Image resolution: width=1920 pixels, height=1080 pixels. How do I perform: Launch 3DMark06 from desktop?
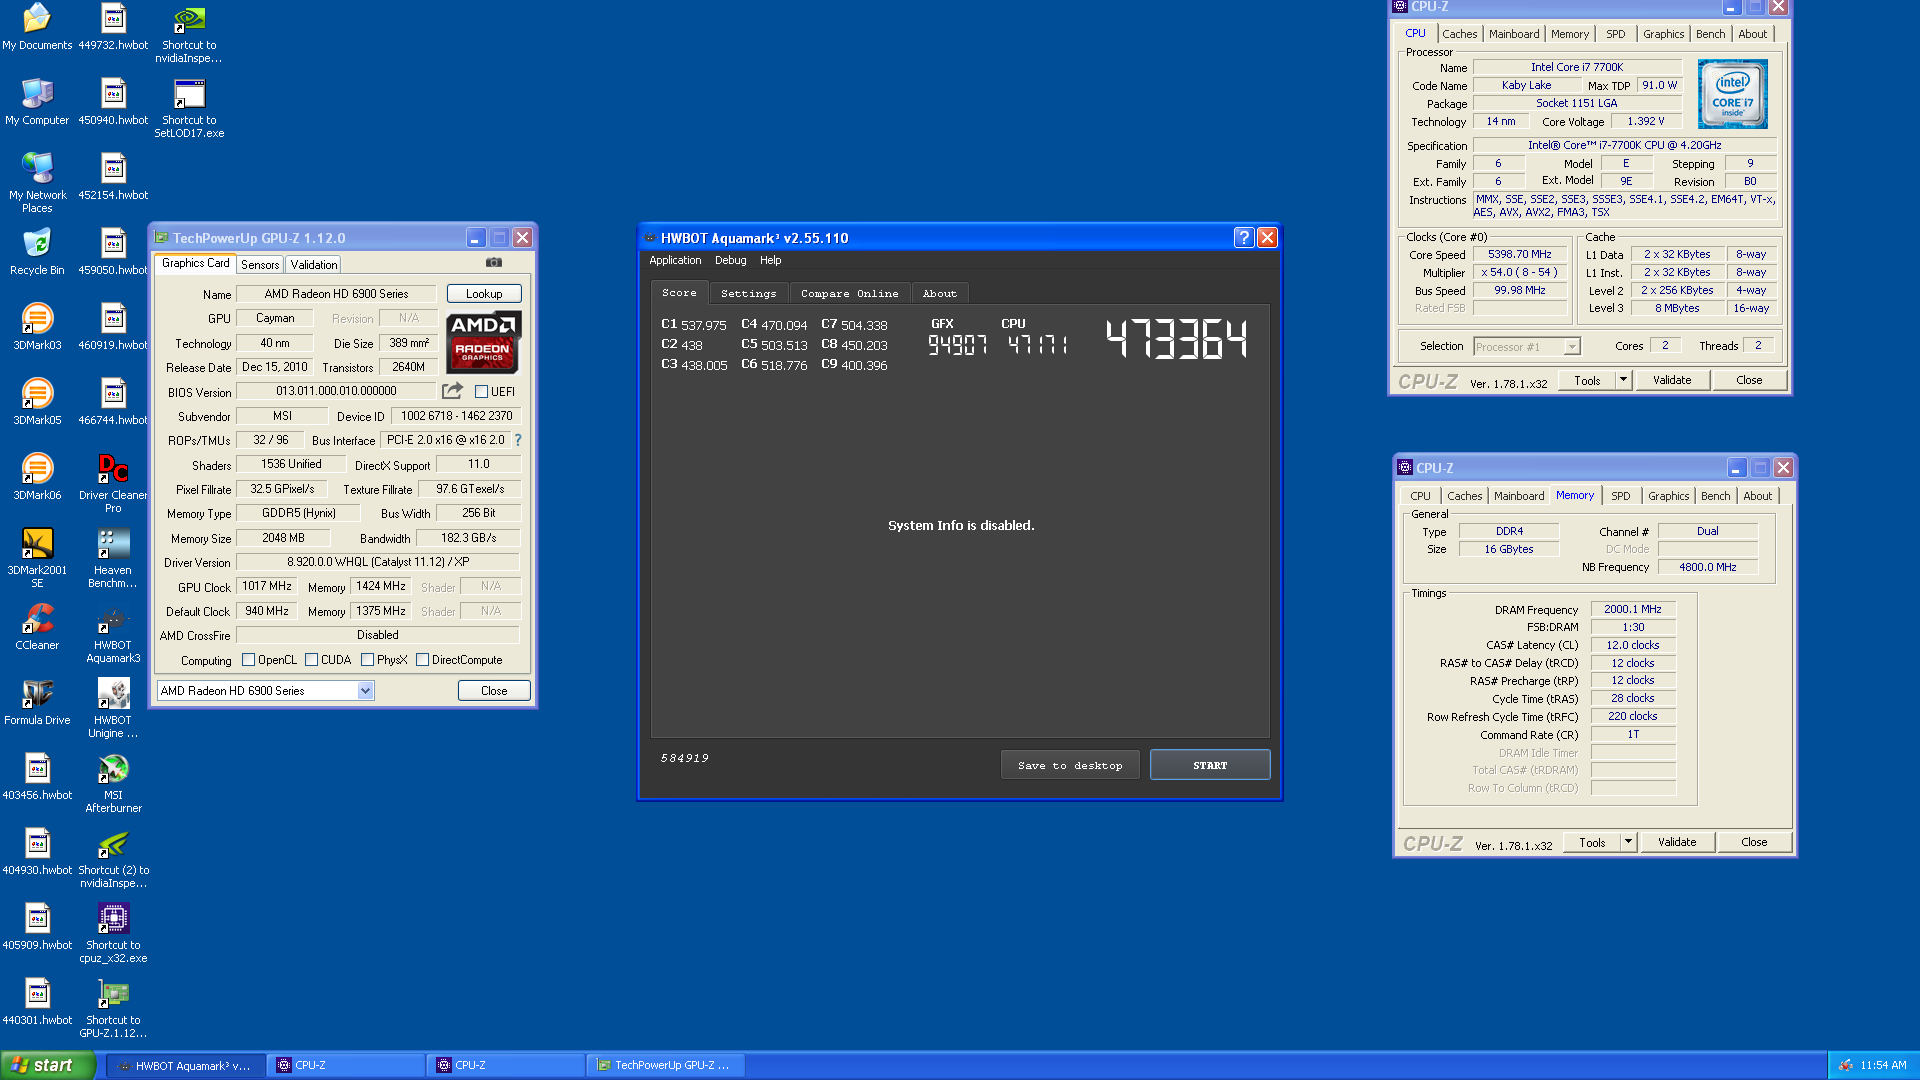click(37, 477)
